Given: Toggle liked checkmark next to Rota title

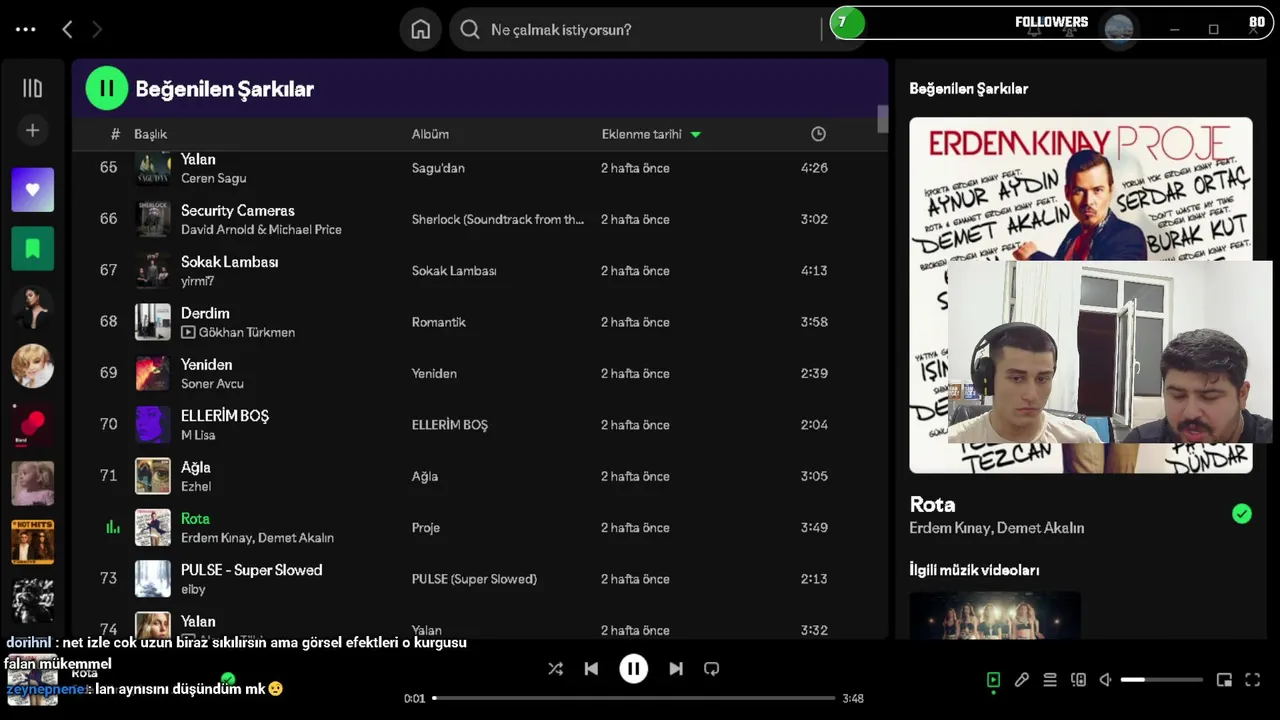Looking at the screenshot, I should click(1242, 514).
